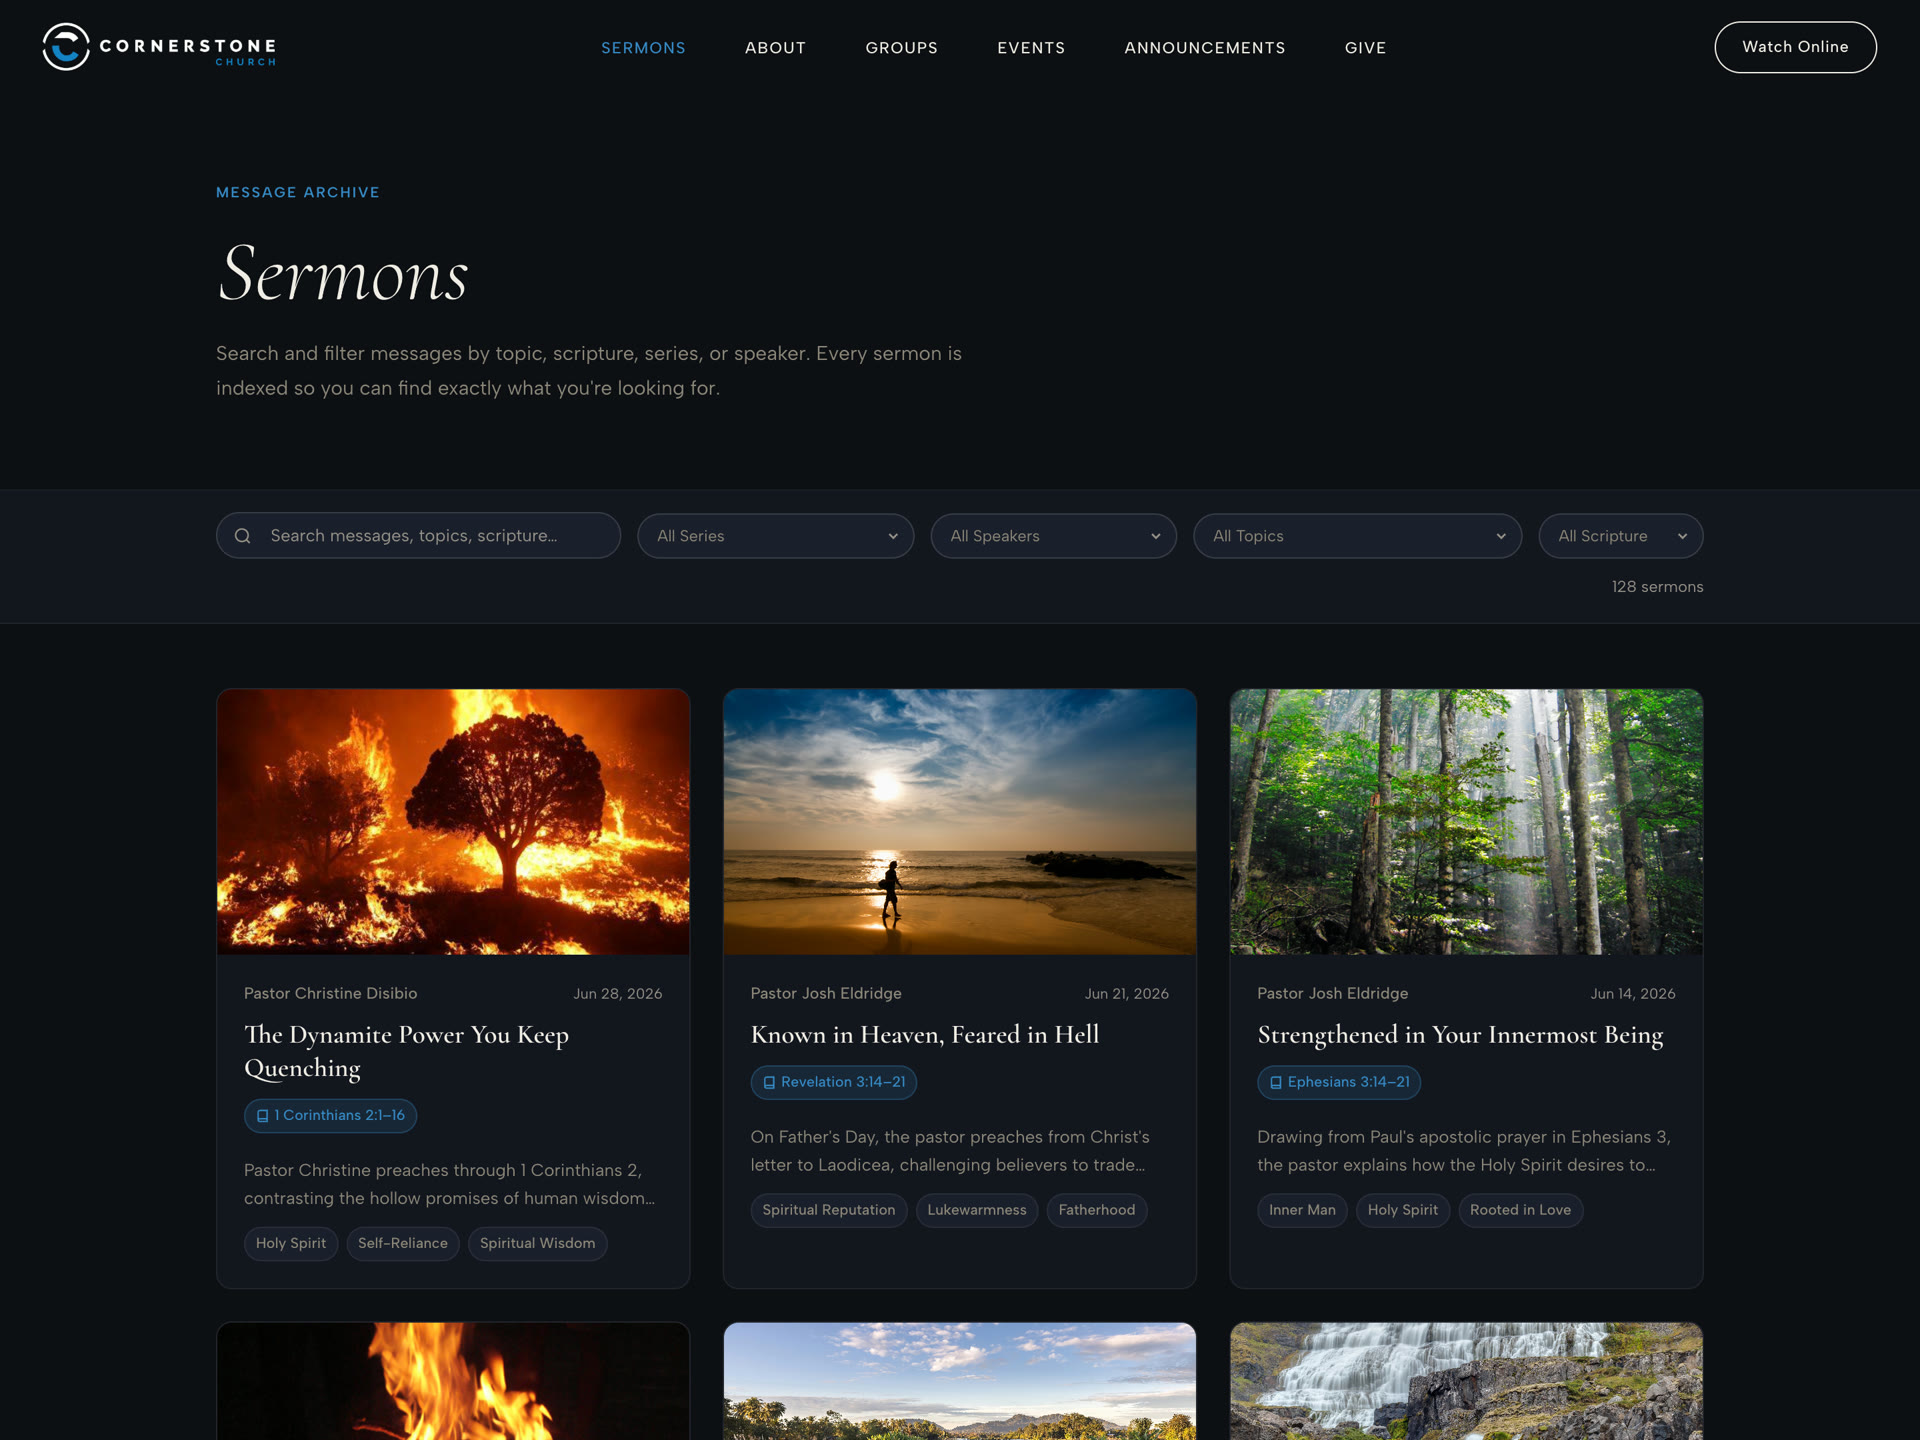1920x1440 pixels.
Task: Click the Cornerstone Church wordmark
Action: pyautogui.click(x=188, y=51)
